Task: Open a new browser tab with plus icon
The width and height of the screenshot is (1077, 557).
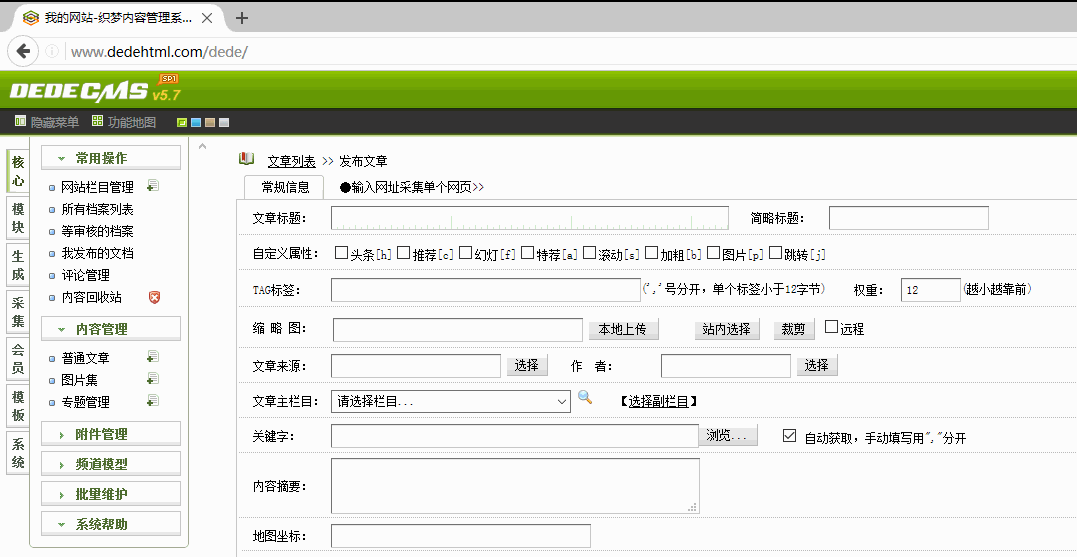Action: 241,19
